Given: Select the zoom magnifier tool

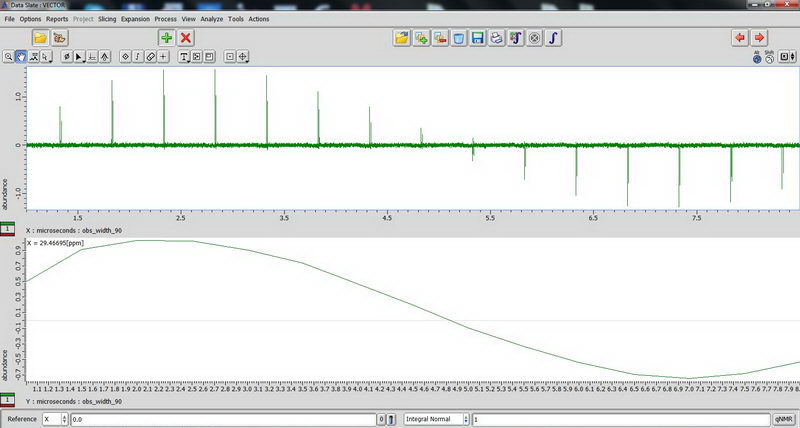Looking at the screenshot, I should [x=8, y=57].
